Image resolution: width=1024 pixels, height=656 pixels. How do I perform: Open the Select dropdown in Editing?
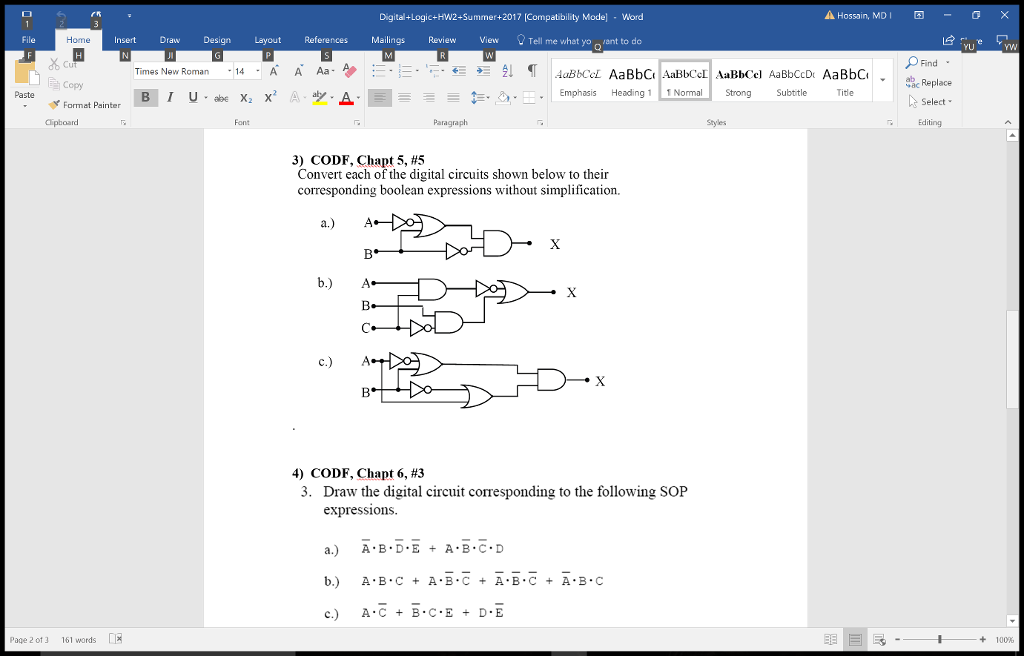(931, 101)
